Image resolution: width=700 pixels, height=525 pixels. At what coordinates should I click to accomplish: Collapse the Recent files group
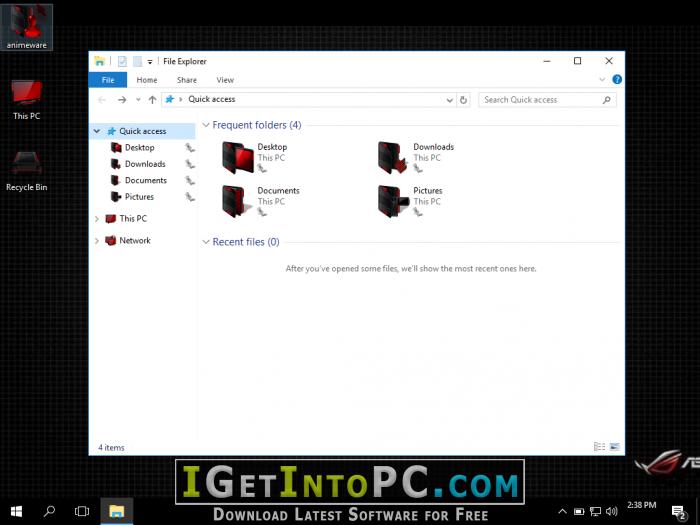point(206,242)
